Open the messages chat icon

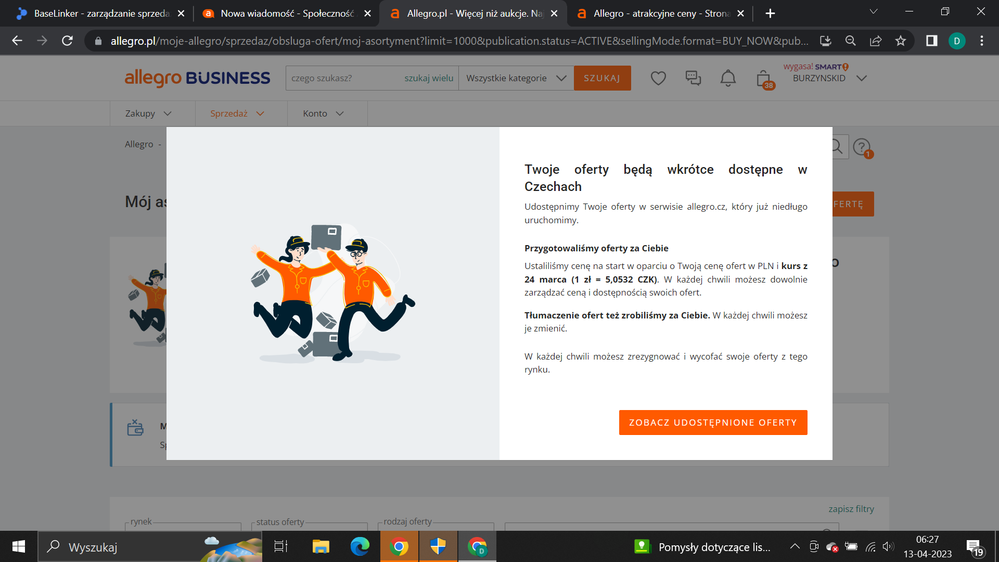tap(693, 78)
